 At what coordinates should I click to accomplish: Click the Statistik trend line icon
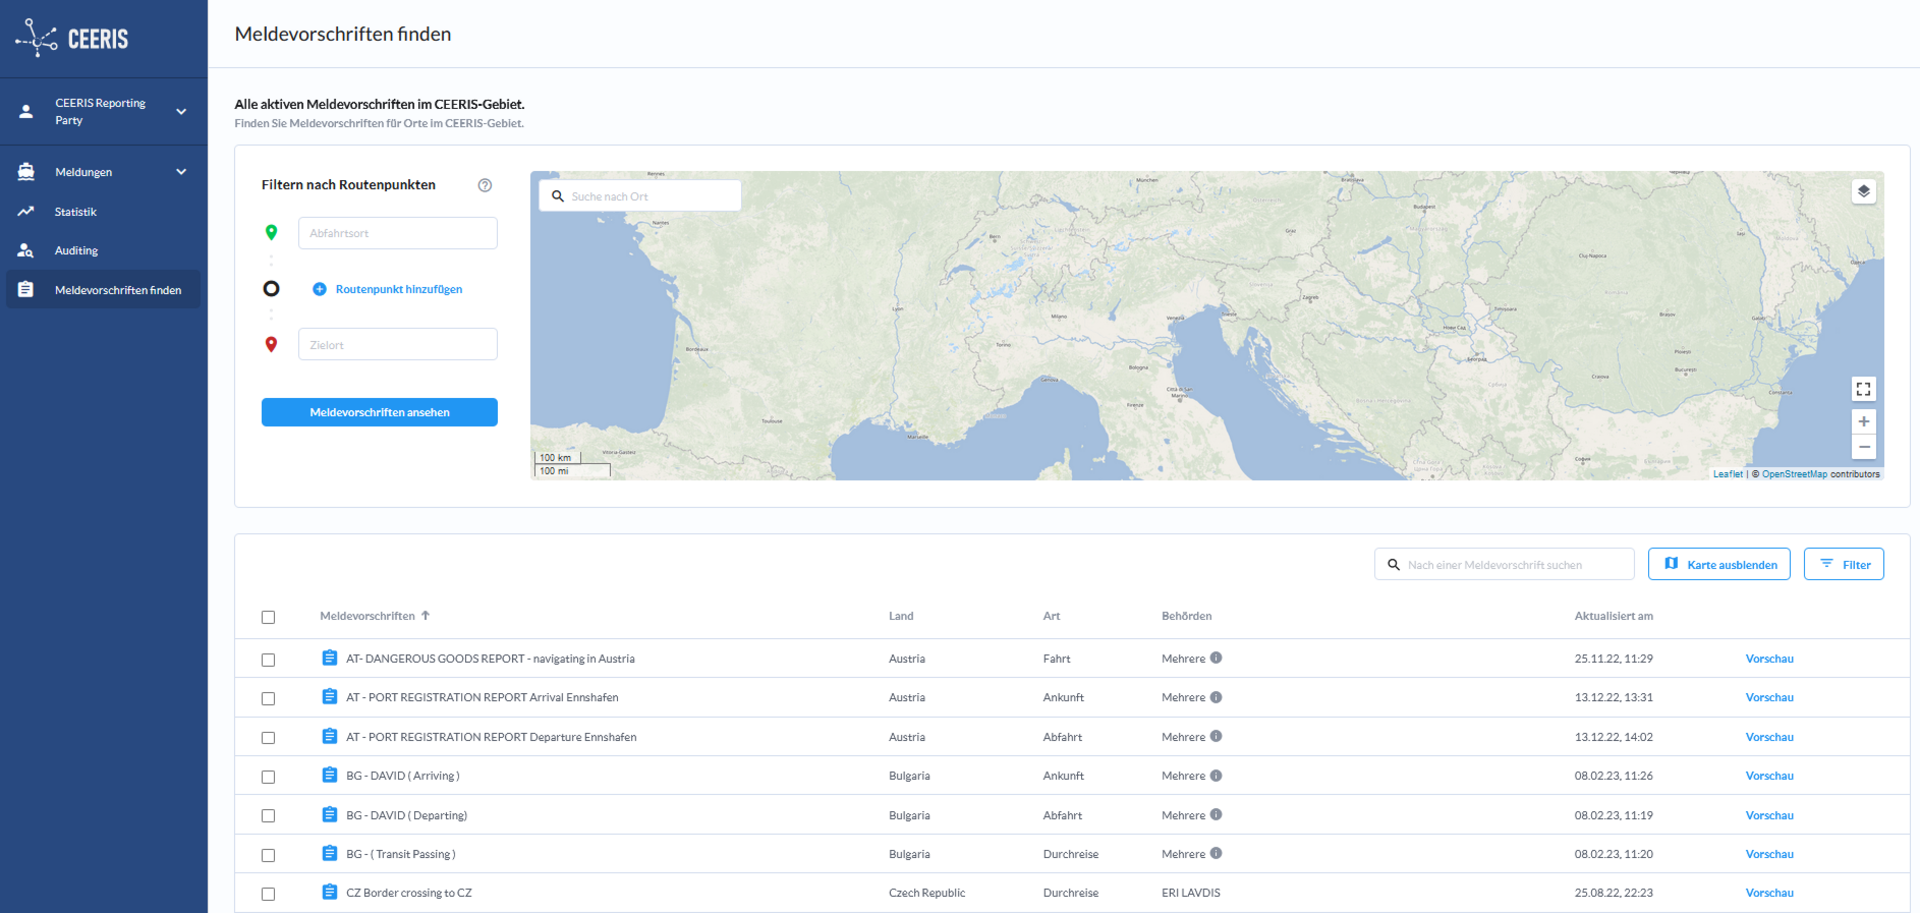click(x=26, y=211)
